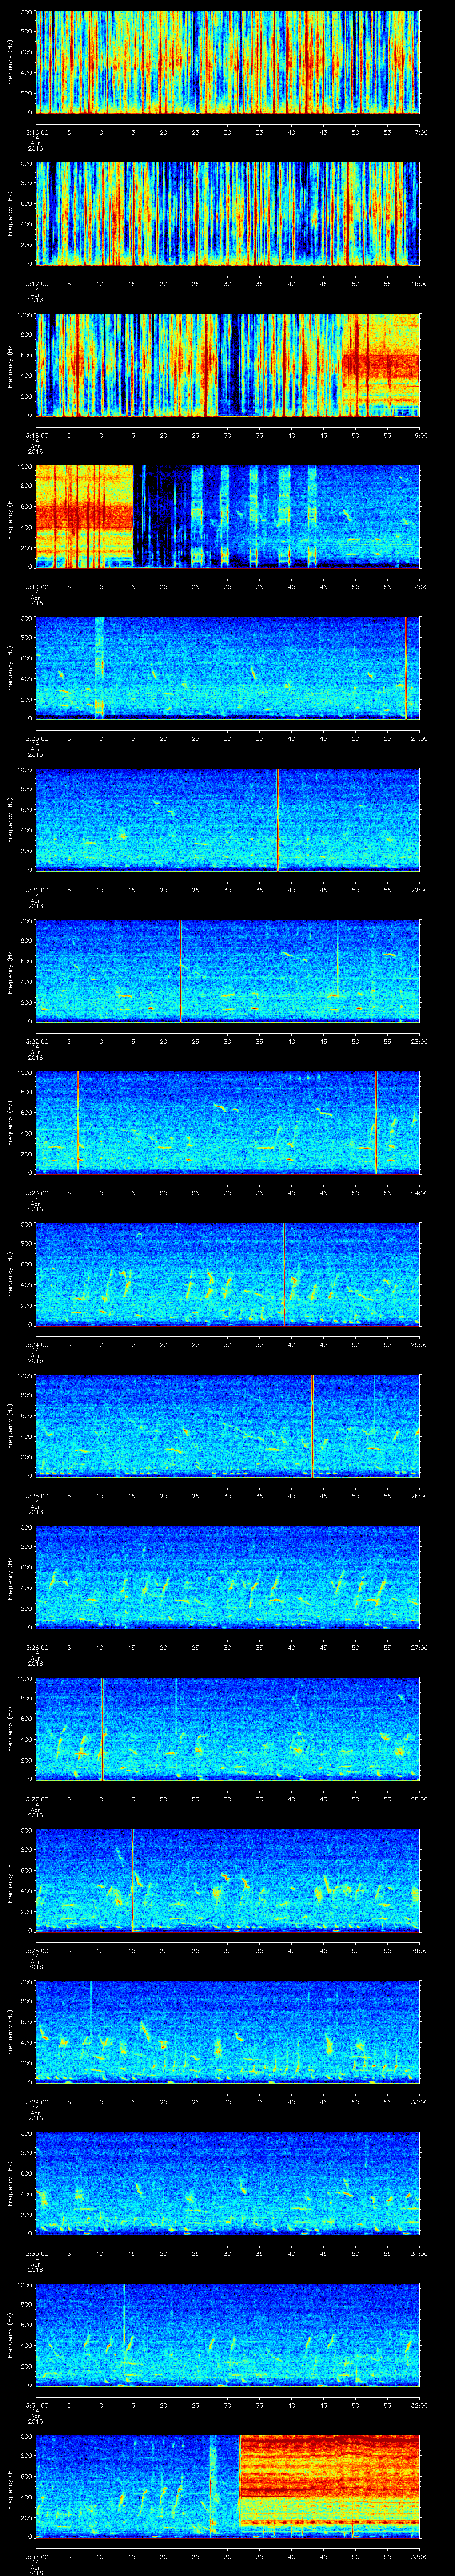
Task: Click the '17:00' end time label
Action: click(x=420, y=132)
